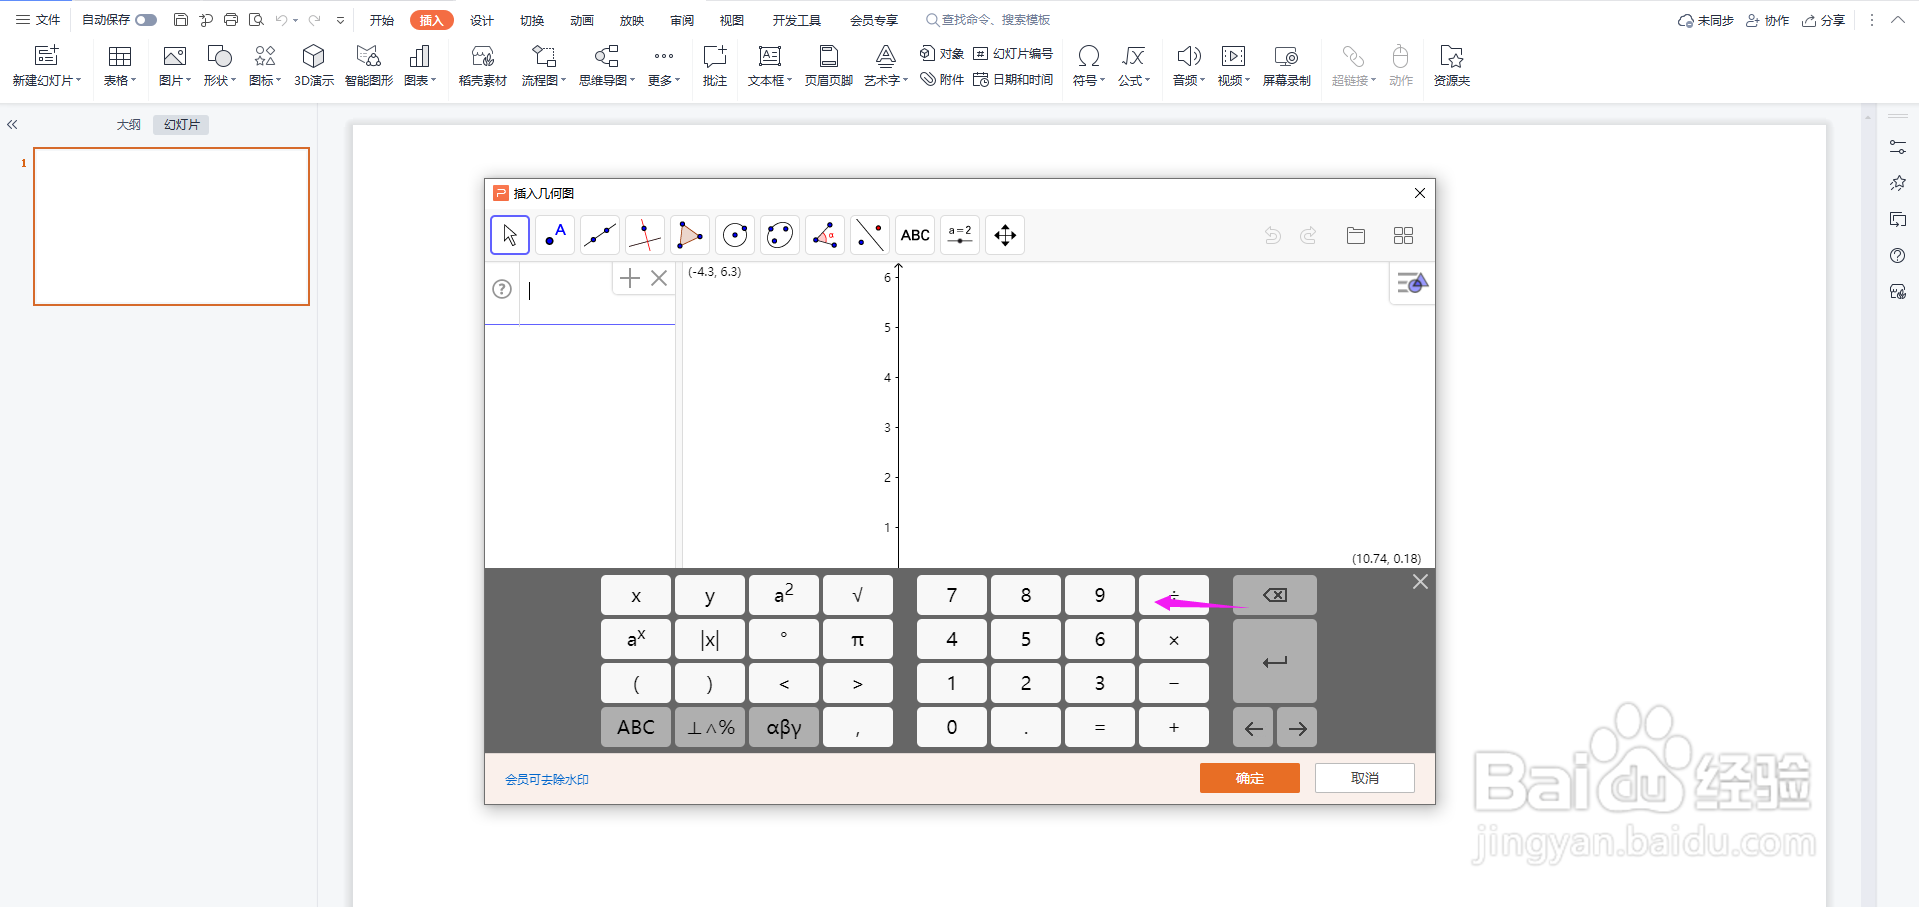Switch keypad to αβγ Greek layout

pos(784,727)
